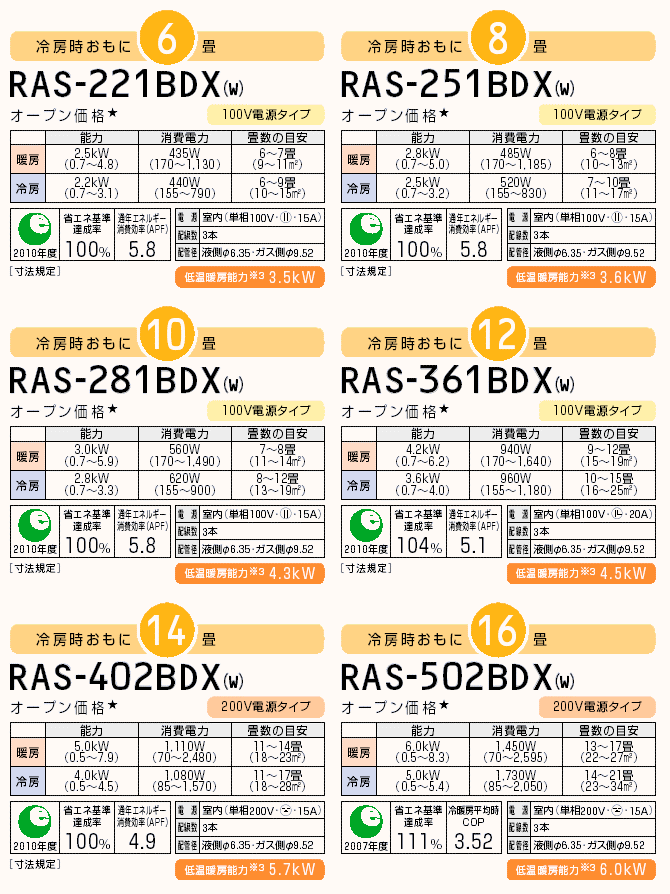
Task: Select the 200V電源タイプ label for RAS-502BDX
Action: coord(598,707)
